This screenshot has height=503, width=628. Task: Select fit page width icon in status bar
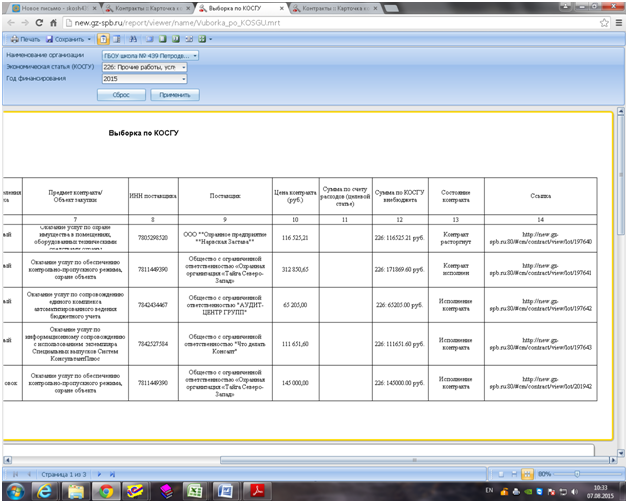tap(514, 474)
